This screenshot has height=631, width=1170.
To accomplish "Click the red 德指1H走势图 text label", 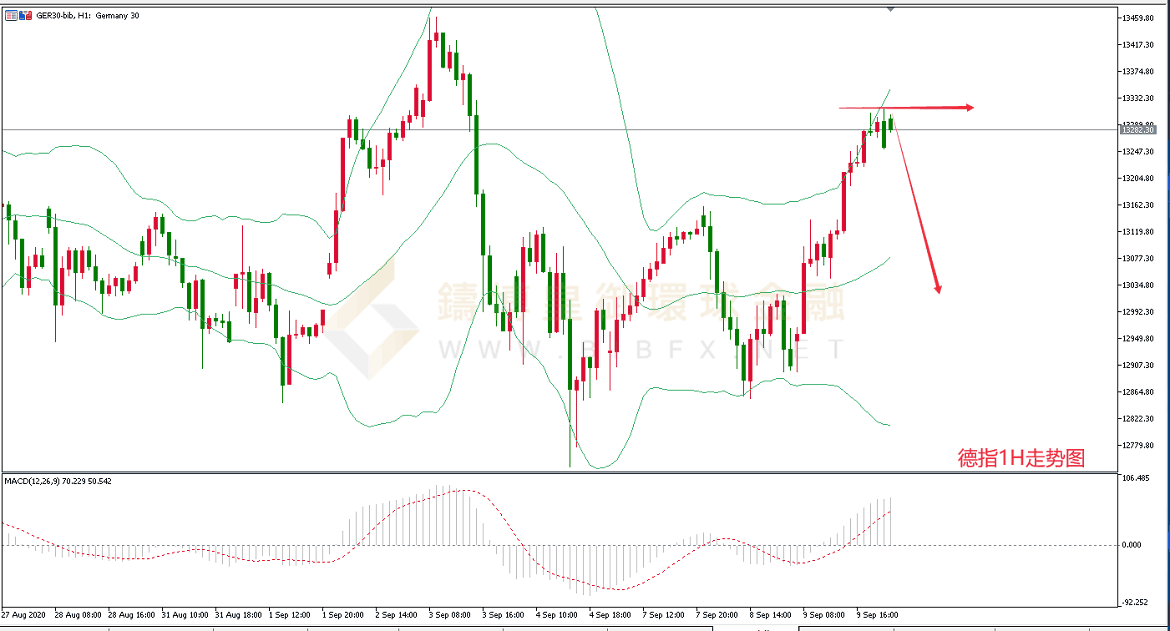I will coord(1021,458).
